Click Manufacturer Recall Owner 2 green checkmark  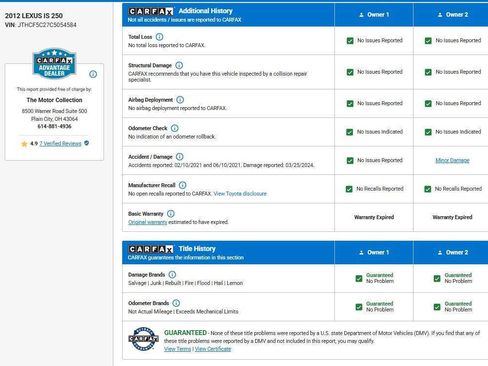click(x=428, y=189)
